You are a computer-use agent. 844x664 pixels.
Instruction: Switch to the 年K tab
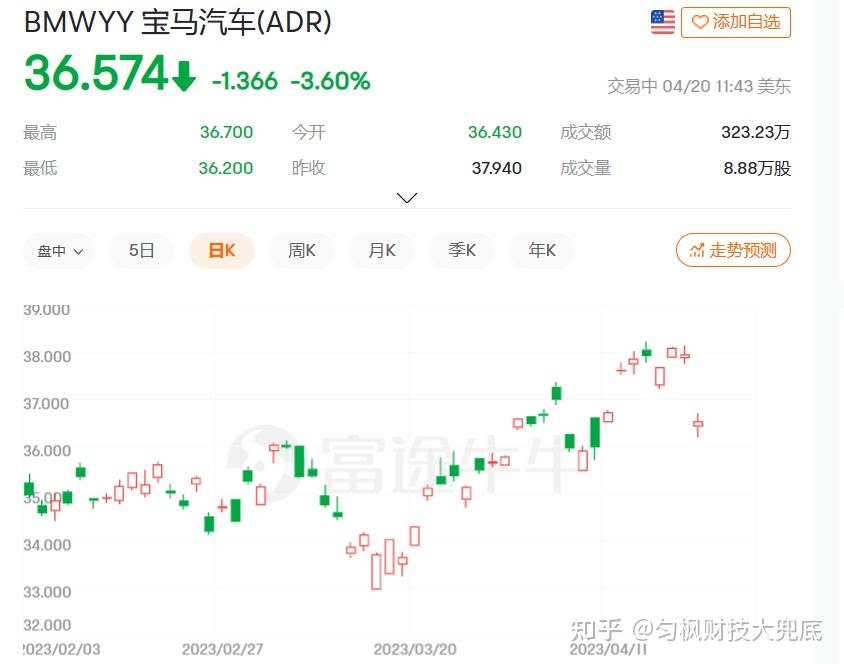pos(541,251)
